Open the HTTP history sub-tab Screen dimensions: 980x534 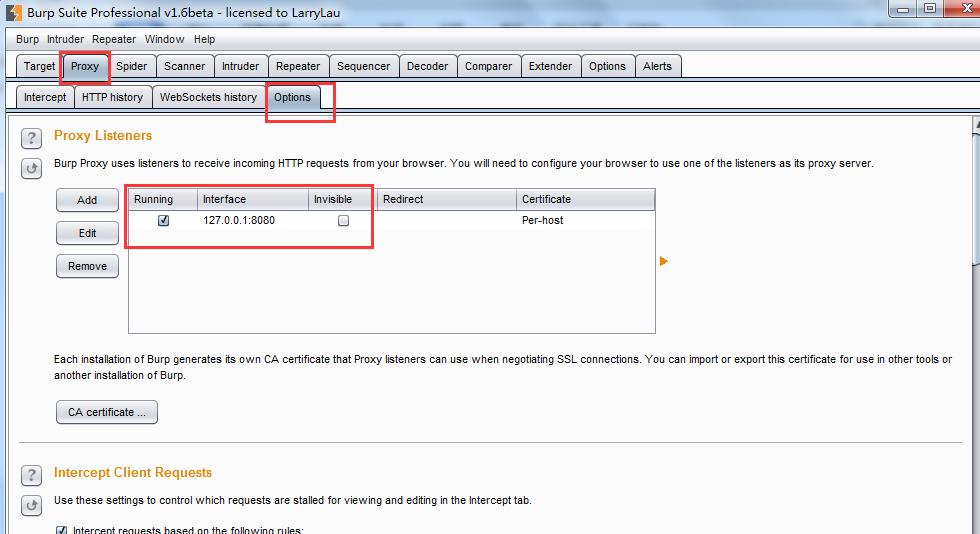tap(112, 98)
